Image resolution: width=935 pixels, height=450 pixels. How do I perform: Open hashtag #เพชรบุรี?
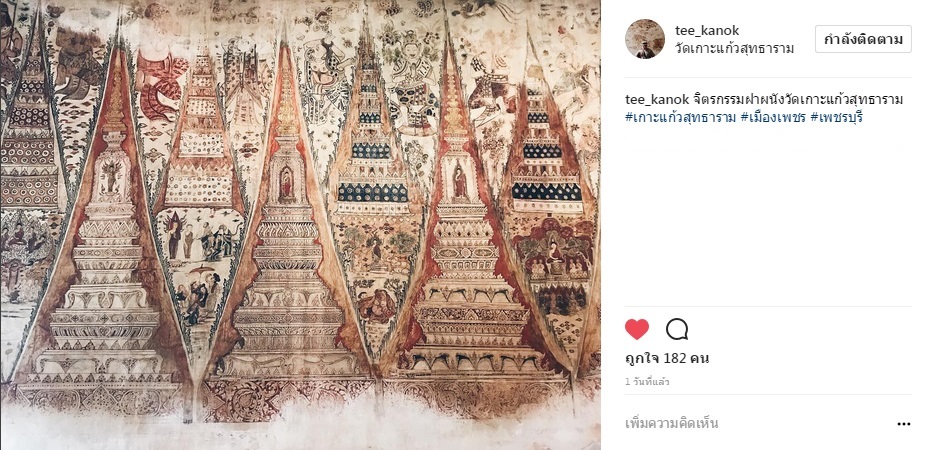point(828,117)
